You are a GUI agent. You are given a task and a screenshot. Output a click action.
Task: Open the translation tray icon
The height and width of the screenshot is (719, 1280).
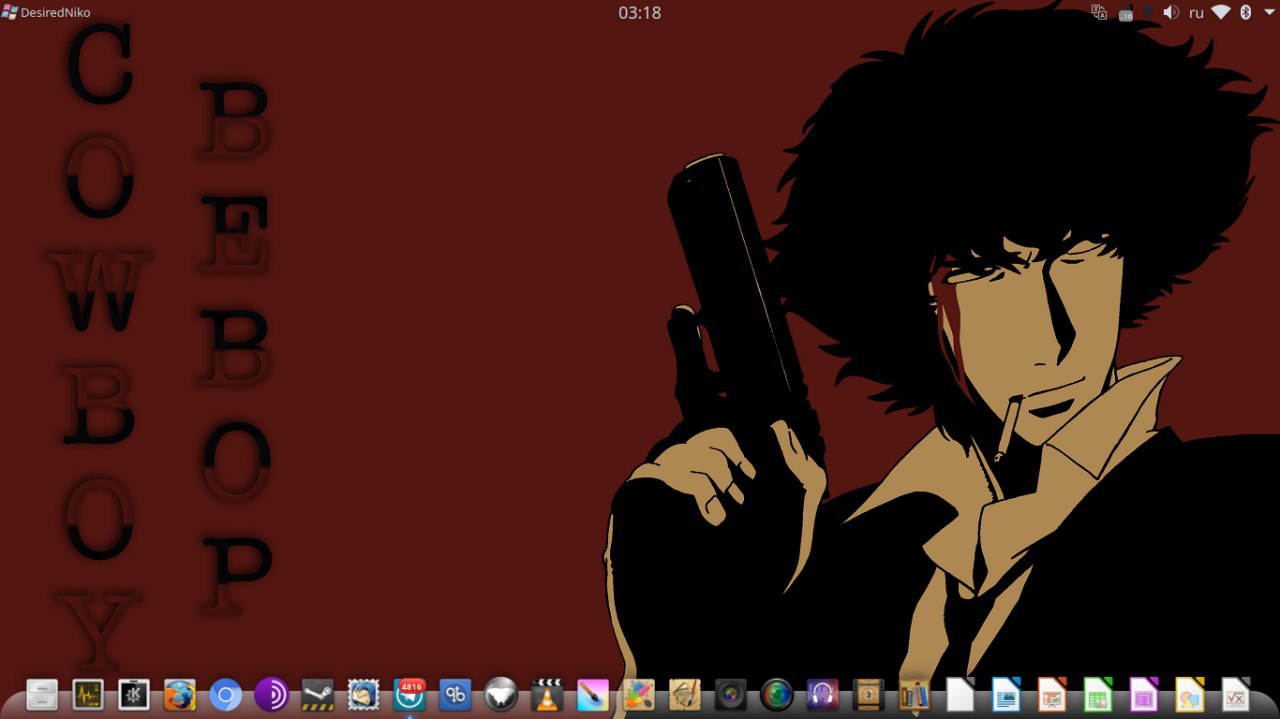[1099, 12]
